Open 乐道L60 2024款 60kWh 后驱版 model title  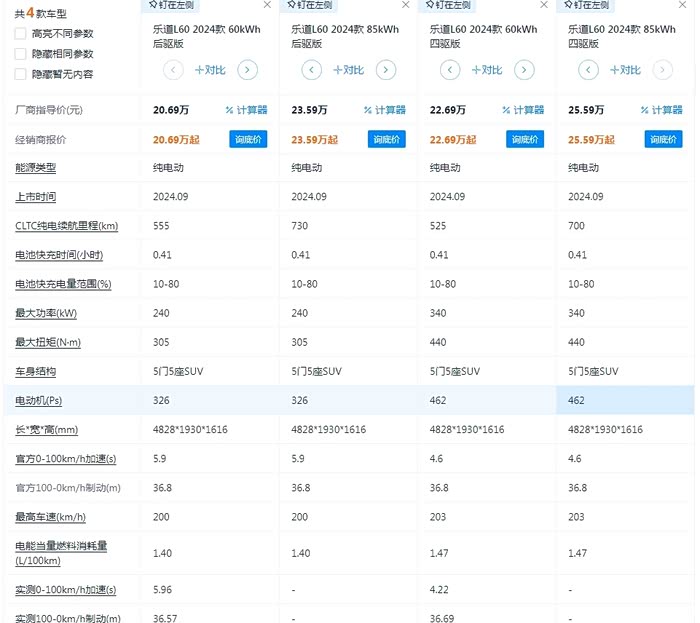206,36
